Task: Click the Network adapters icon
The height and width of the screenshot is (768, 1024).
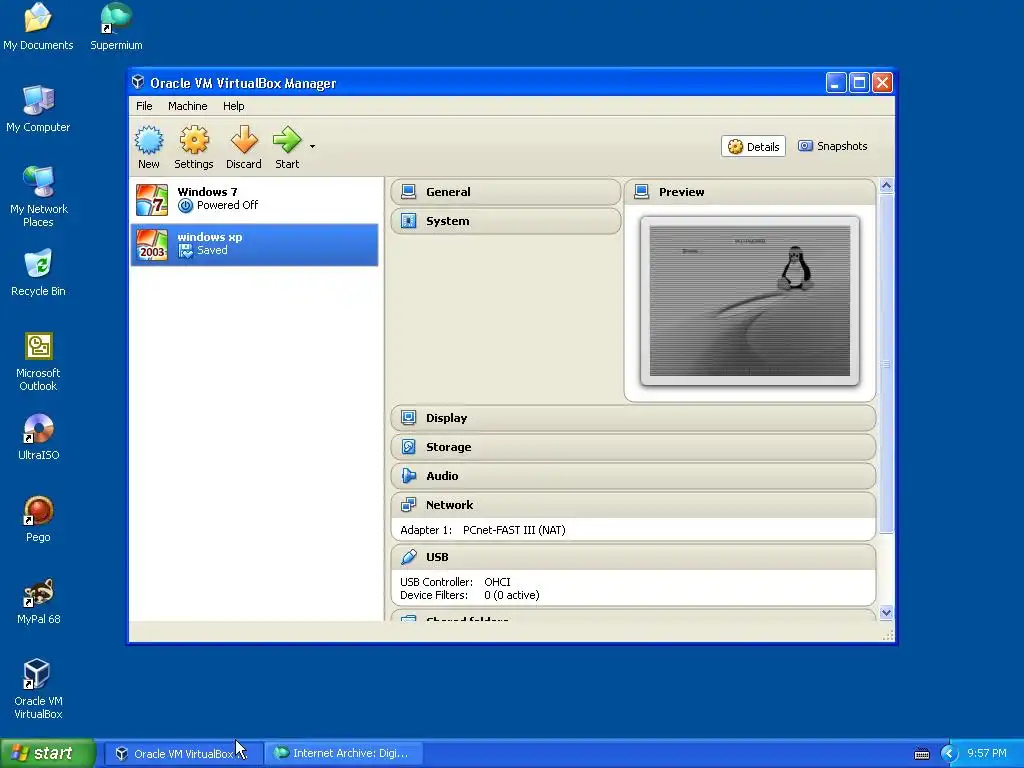Action: coord(409,505)
